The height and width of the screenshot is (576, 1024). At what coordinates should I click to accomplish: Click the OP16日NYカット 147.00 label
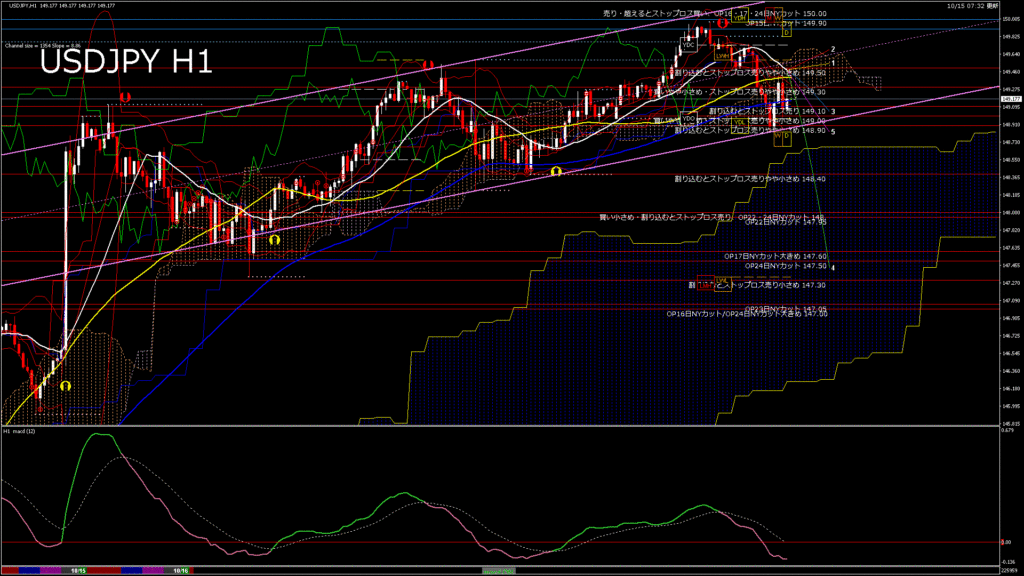point(746,314)
